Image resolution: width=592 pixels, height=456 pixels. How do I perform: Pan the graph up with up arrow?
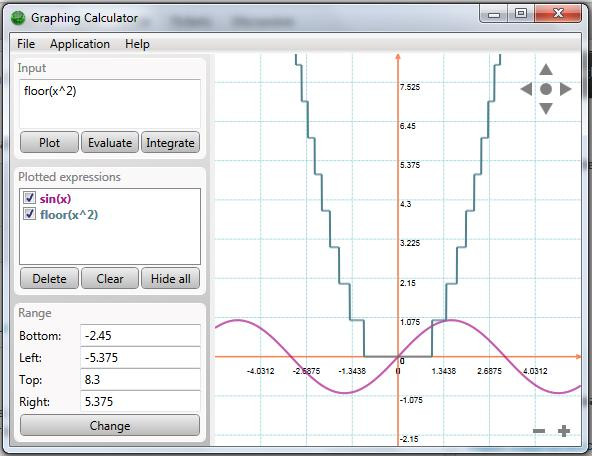[x=546, y=69]
